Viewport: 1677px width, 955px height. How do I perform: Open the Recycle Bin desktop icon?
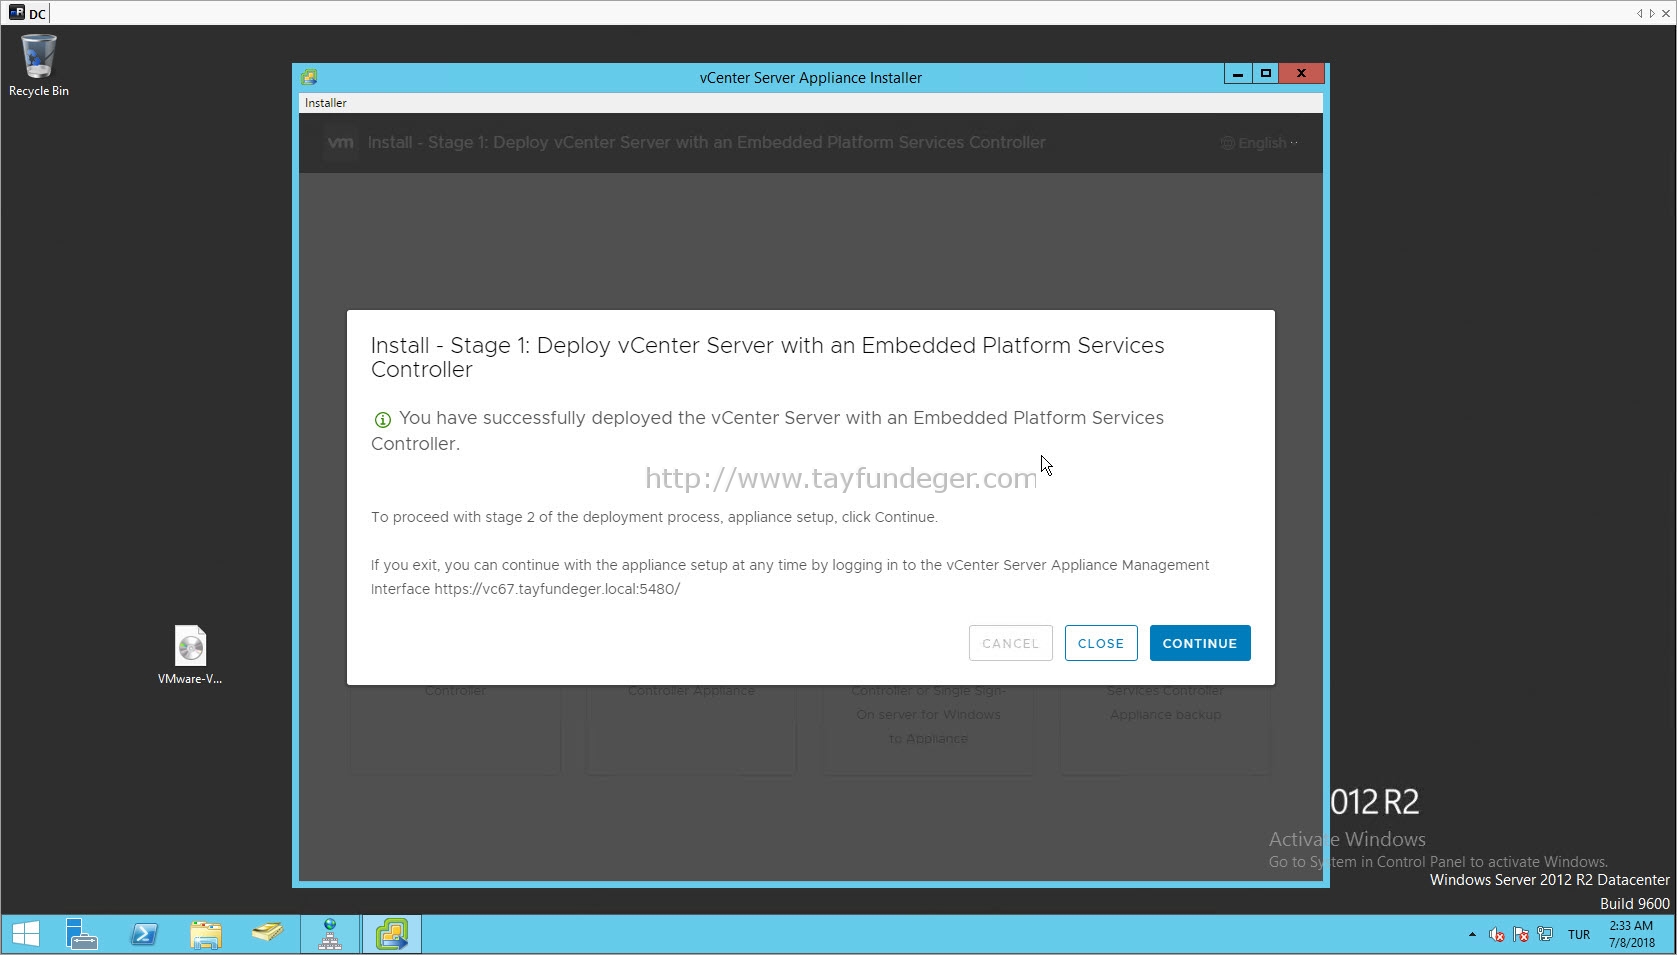click(x=39, y=66)
